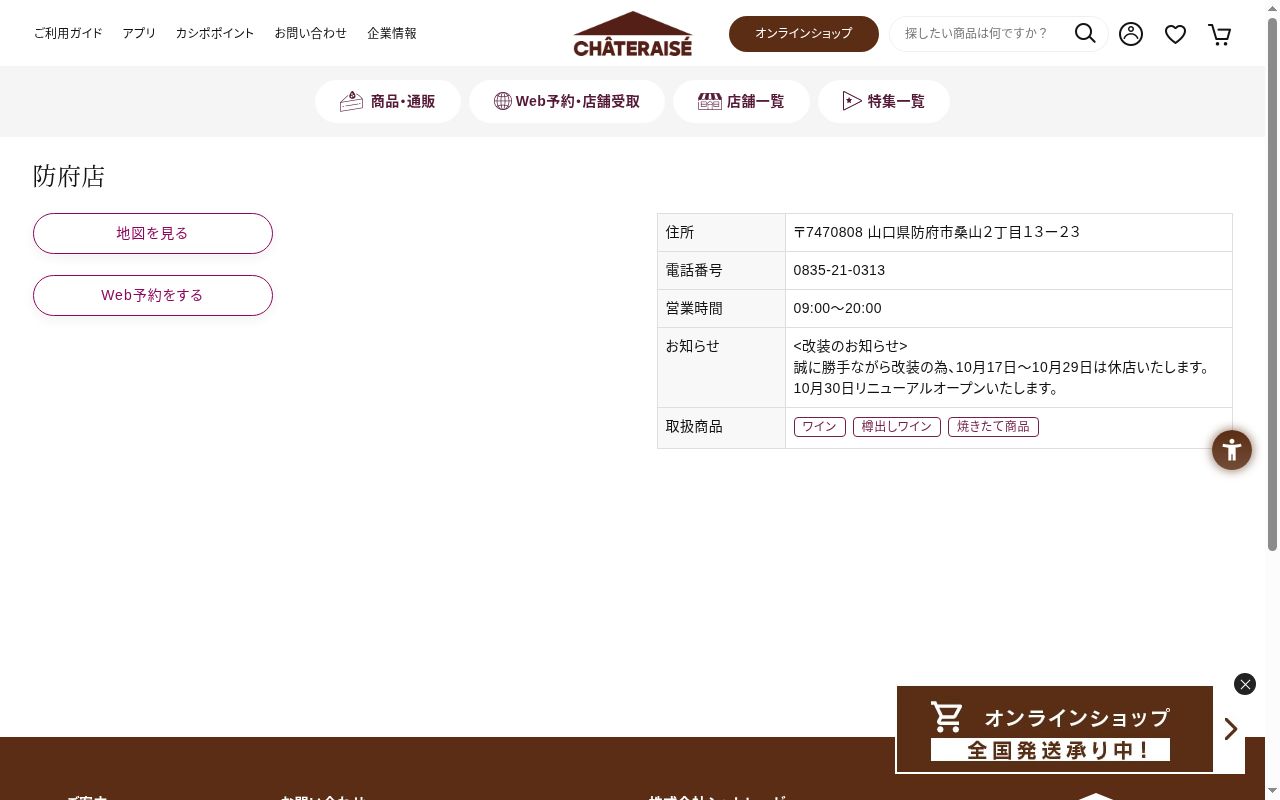Open アプリ link
This screenshot has width=1280, height=800.
pyautogui.click(x=139, y=33)
